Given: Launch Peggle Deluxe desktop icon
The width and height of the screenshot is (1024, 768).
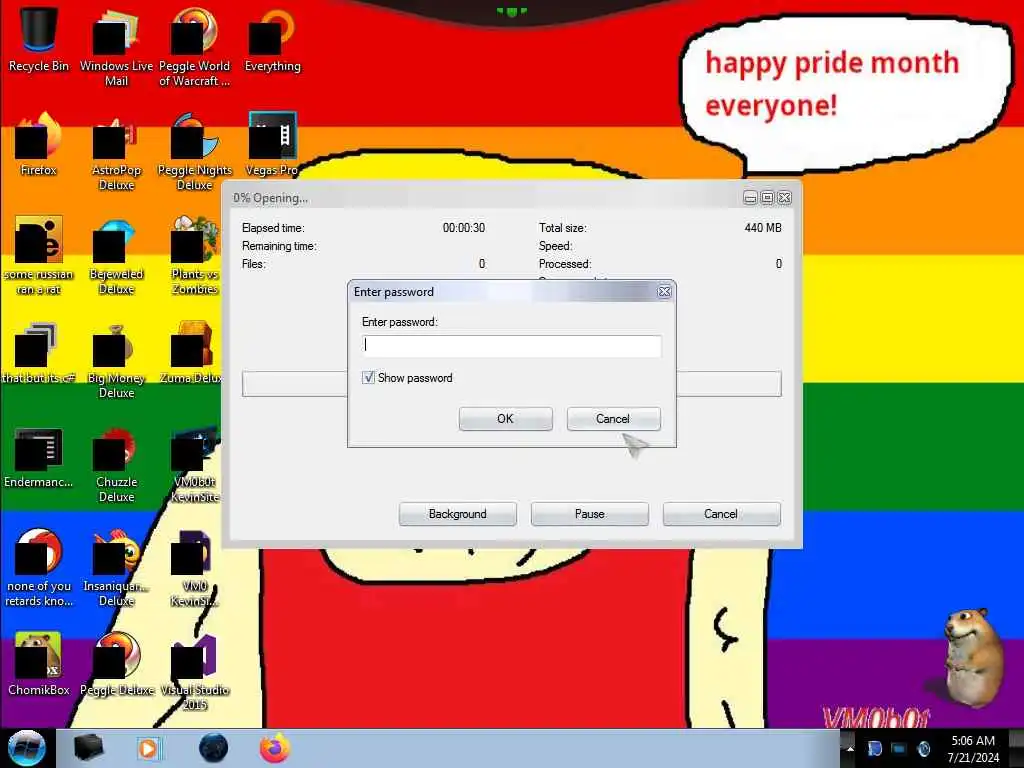Looking at the screenshot, I should tap(116, 664).
